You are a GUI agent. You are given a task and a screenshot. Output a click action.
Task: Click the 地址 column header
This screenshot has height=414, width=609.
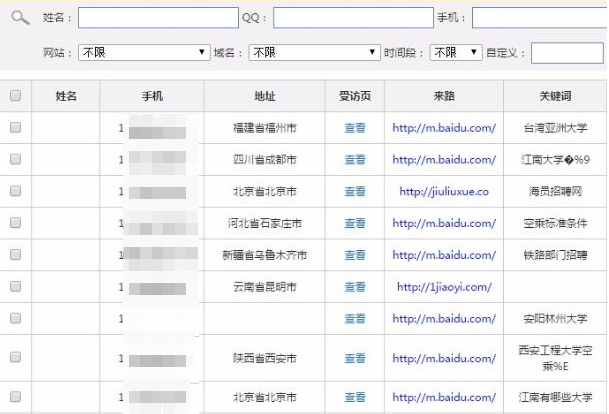pyautogui.click(x=265, y=96)
